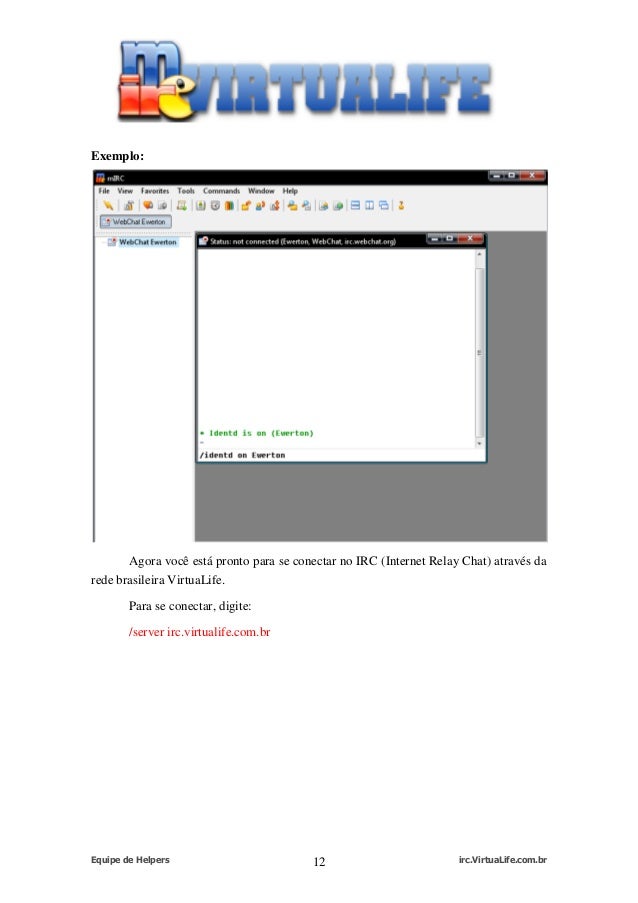Click the Connect lightning bolt toolbar icon

108,205
